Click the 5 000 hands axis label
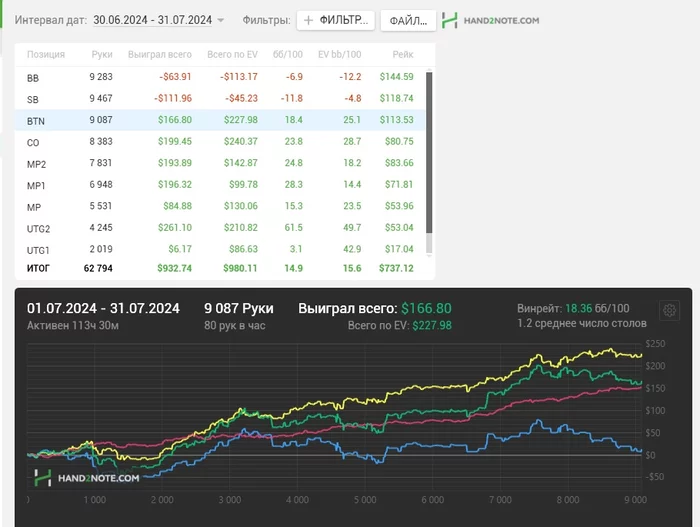 coord(365,500)
